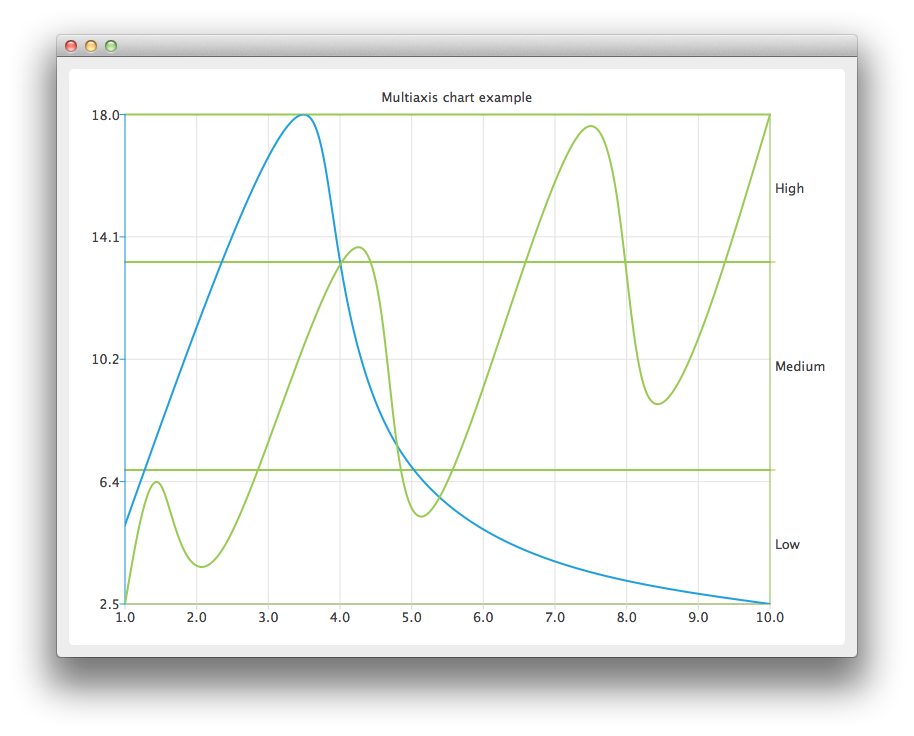Click the chart title 'Multiaxis chart example'

click(x=455, y=97)
